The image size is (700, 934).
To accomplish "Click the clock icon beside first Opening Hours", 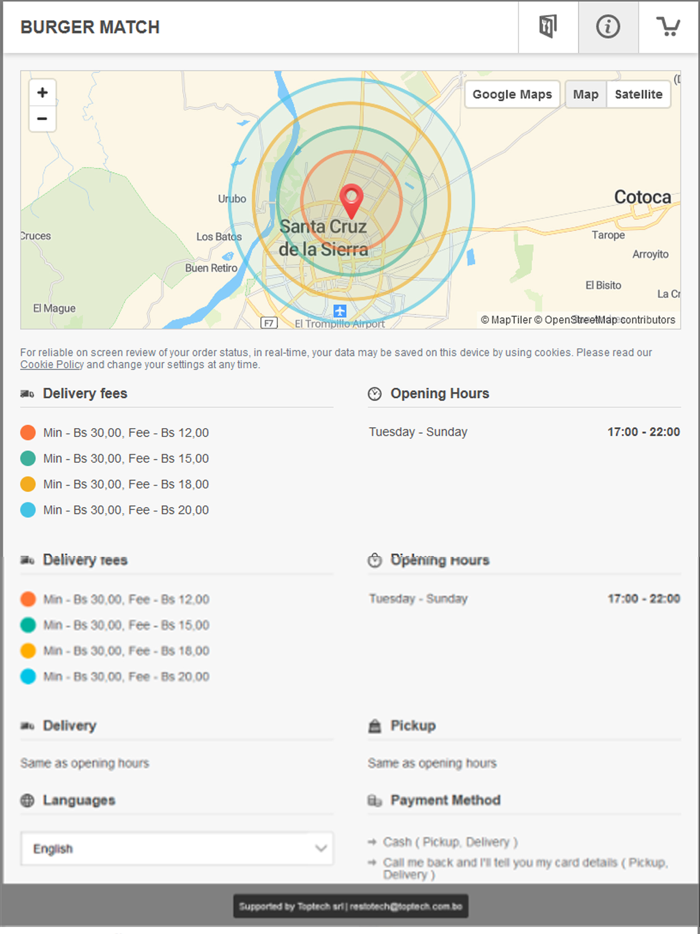I will click(375, 394).
